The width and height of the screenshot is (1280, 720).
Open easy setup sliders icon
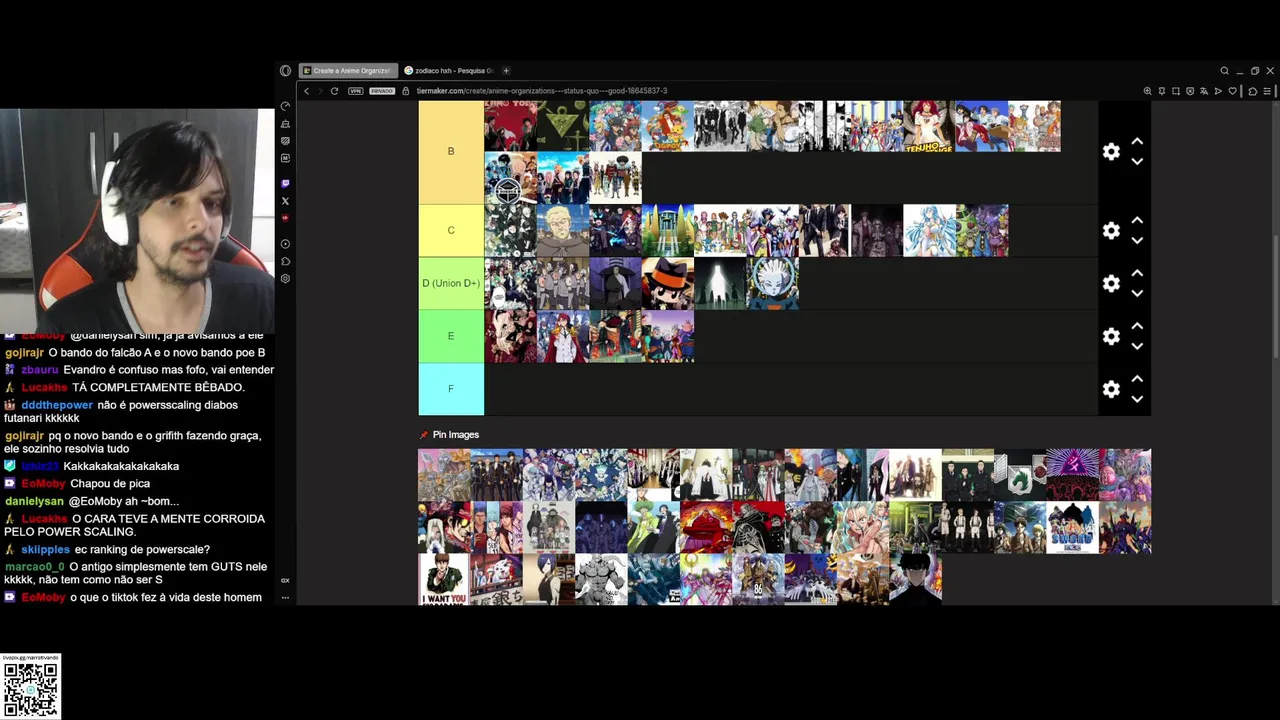click(1268, 91)
